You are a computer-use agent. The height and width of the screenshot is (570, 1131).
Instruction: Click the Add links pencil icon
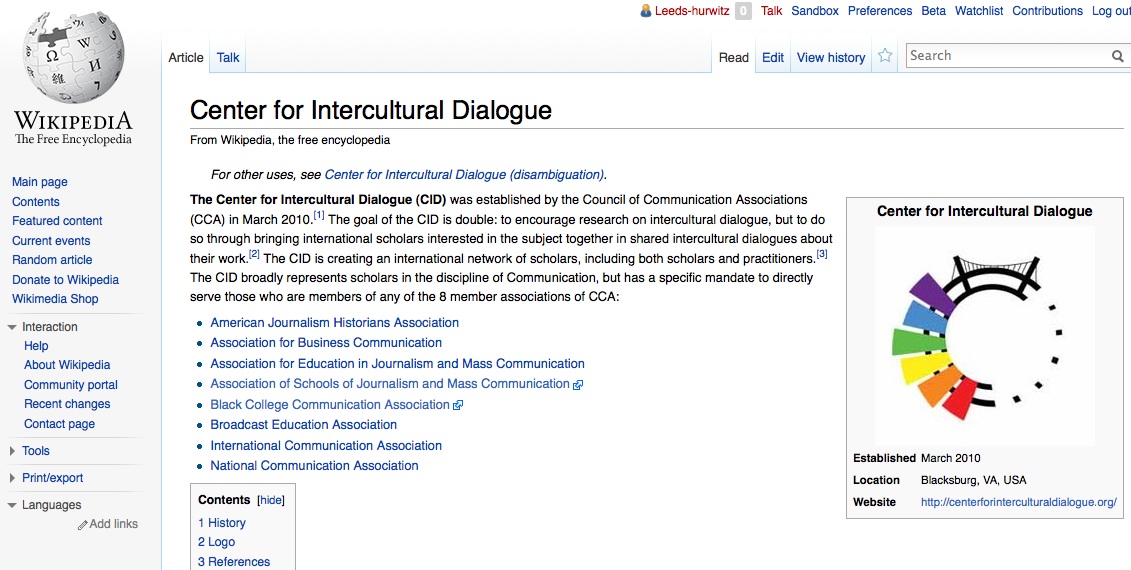pos(83,525)
